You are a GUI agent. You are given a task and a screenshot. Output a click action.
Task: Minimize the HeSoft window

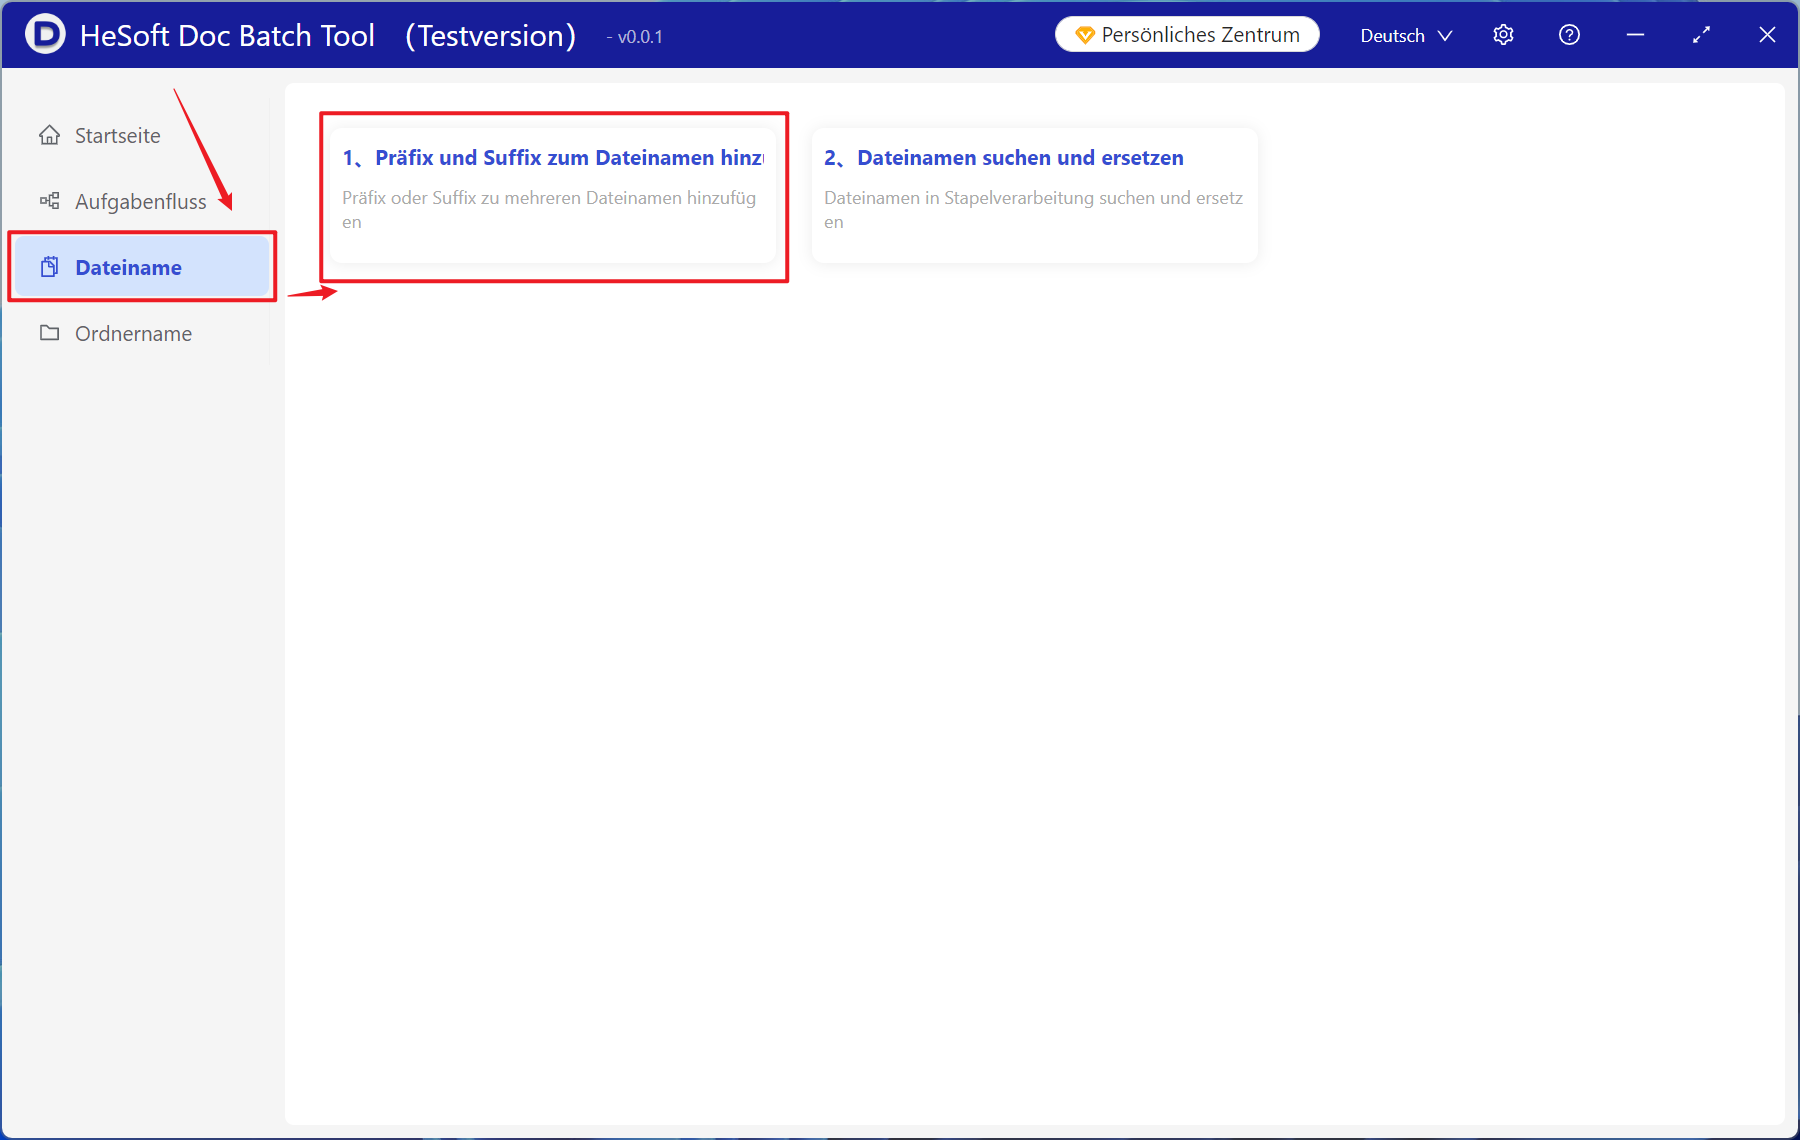pos(1635,35)
